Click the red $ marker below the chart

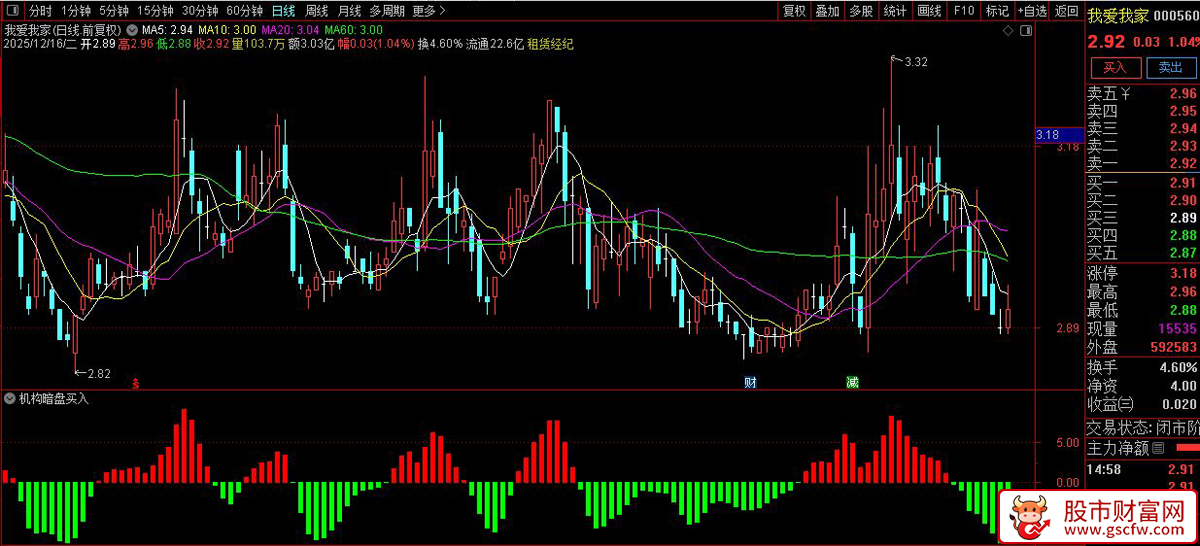(x=136, y=382)
